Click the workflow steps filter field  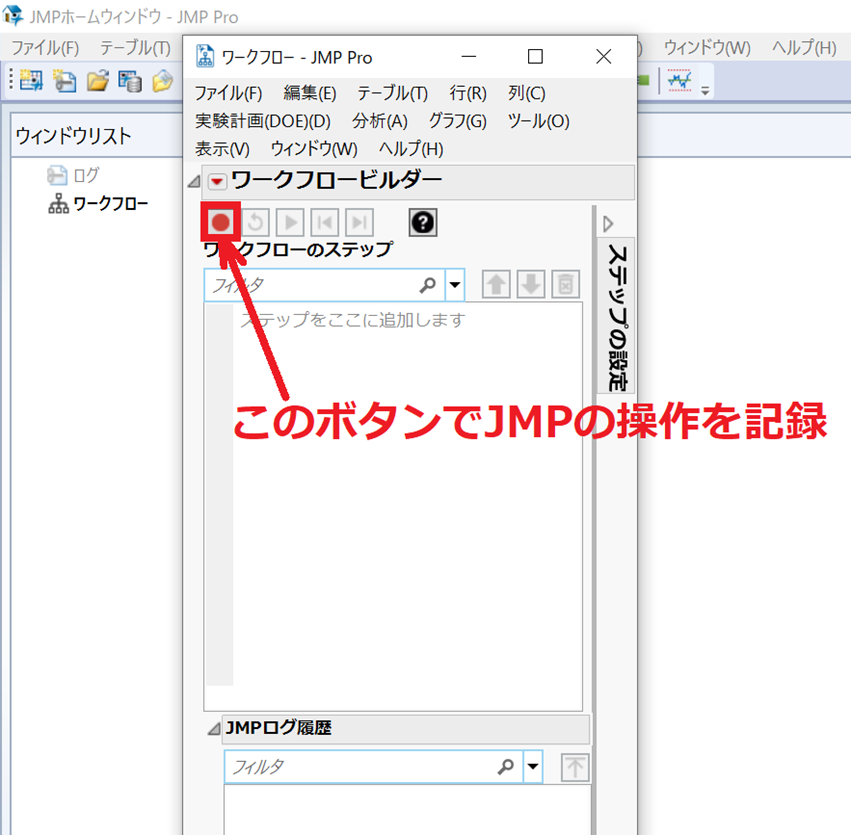point(325,284)
